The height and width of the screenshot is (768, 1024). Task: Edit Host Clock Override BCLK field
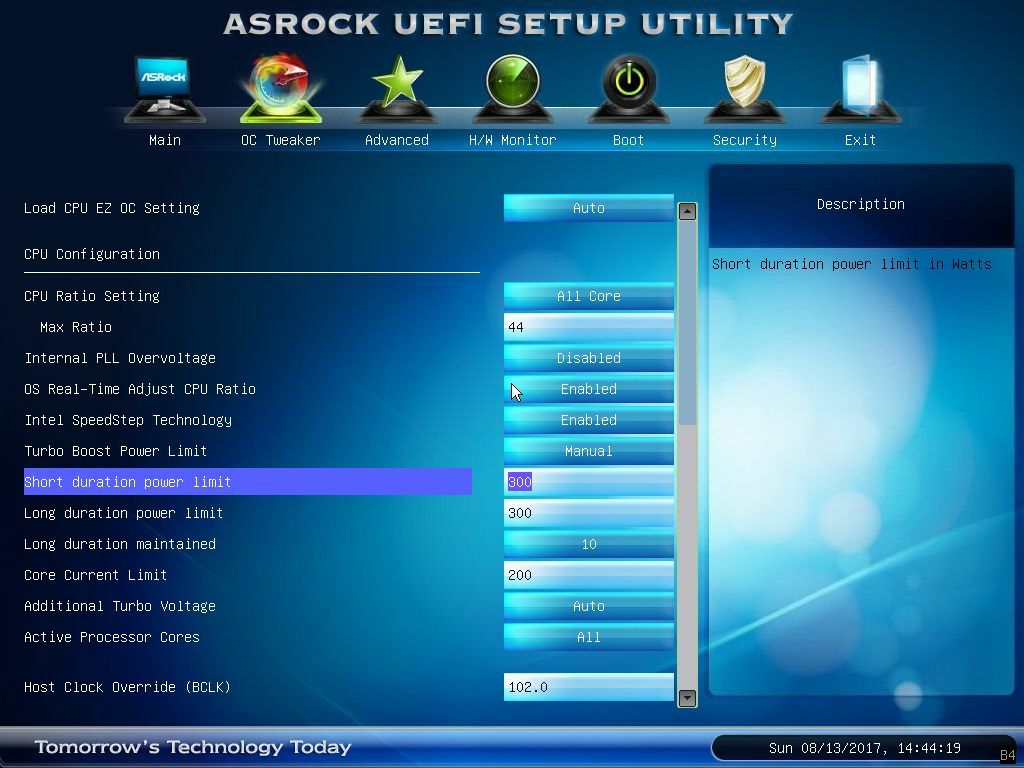coord(588,687)
